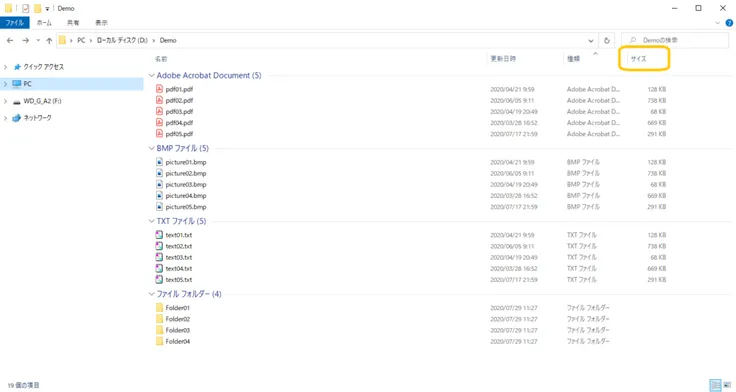Select the picture01.bmp image icon
This screenshot has height=392, width=736.
coord(159,162)
